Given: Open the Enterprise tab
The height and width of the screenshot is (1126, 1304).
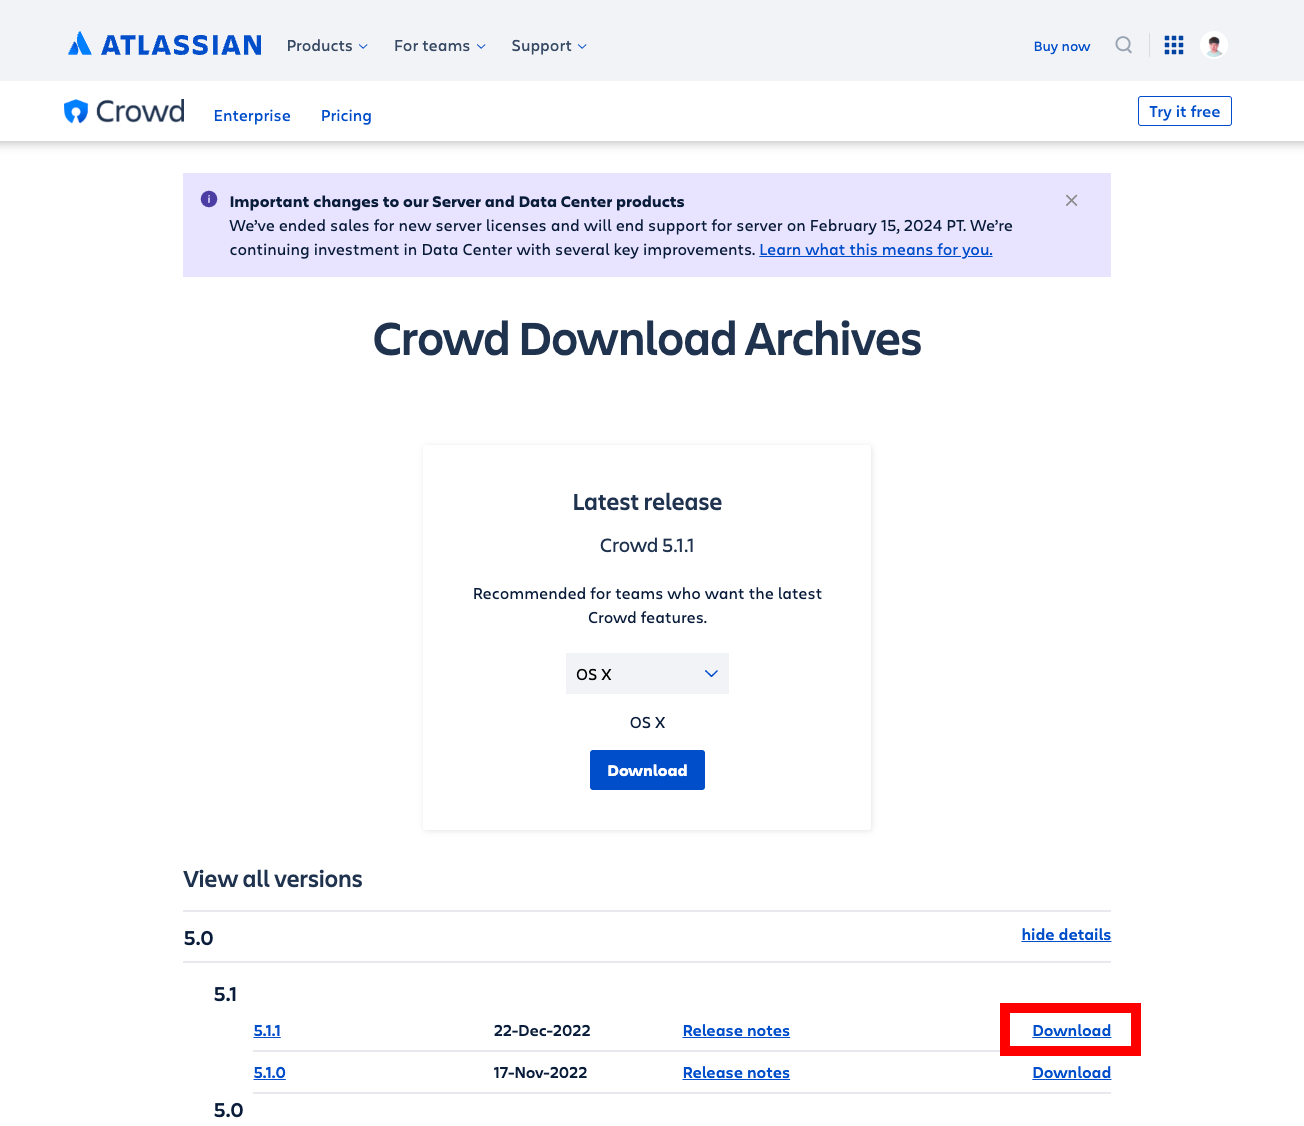Looking at the screenshot, I should (x=252, y=116).
